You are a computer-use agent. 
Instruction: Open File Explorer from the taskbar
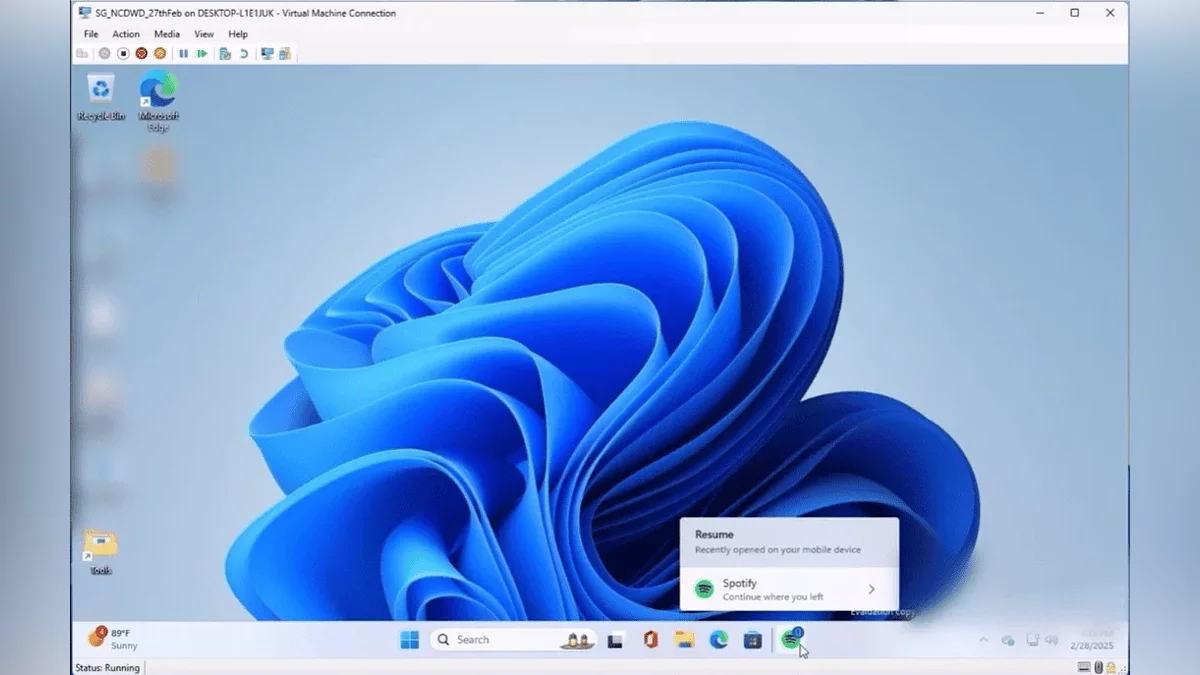pos(684,640)
